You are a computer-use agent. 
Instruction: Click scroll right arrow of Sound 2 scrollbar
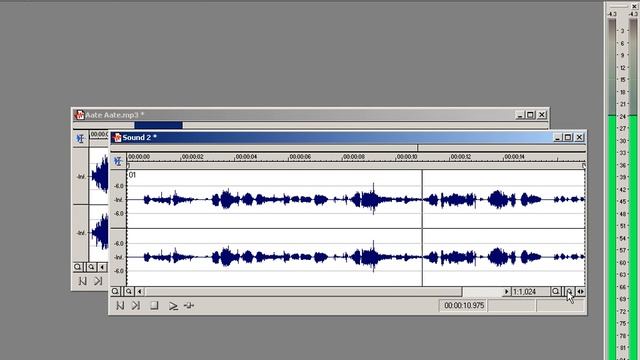click(x=506, y=291)
